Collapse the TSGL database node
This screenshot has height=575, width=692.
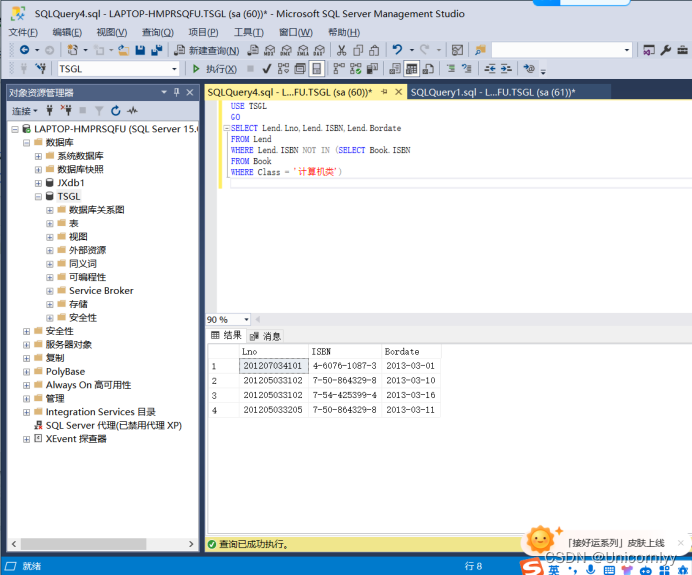[x=38, y=197]
